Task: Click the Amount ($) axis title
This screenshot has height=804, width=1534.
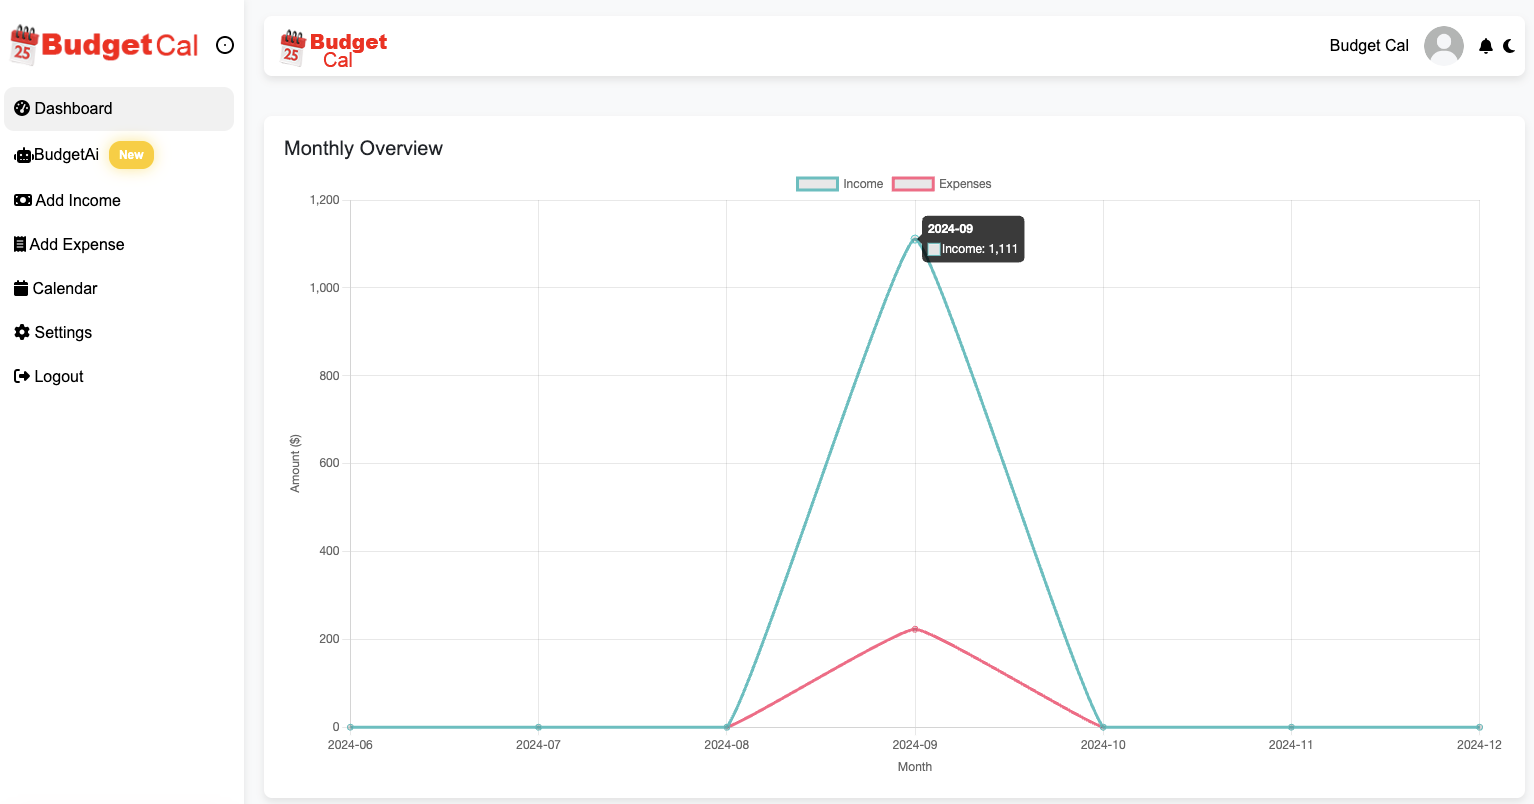Action: (295, 463)
